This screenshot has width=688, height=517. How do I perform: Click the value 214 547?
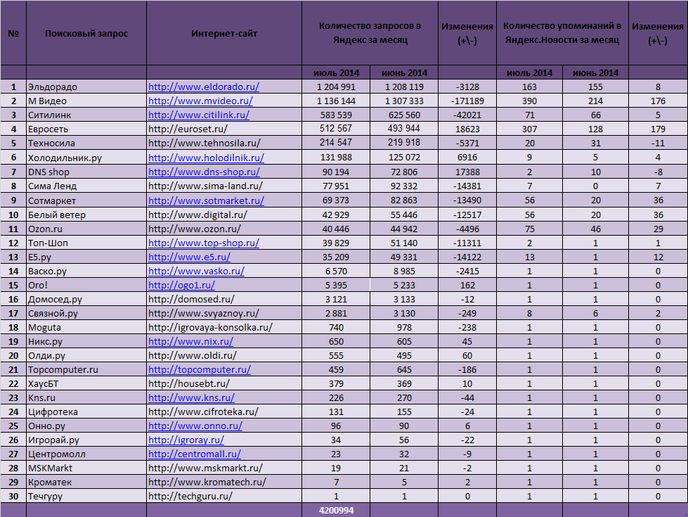point(336,143)
